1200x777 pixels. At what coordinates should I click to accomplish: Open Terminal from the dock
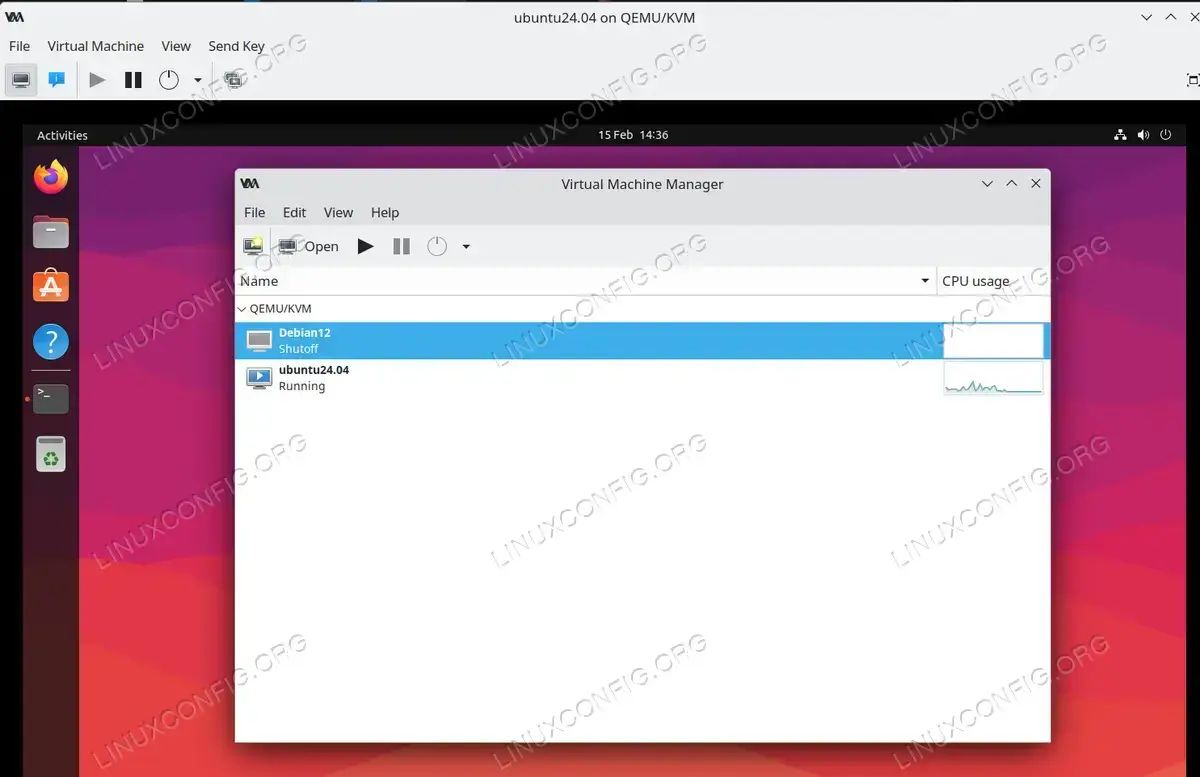pyautogui.click(x=51, y=399)
